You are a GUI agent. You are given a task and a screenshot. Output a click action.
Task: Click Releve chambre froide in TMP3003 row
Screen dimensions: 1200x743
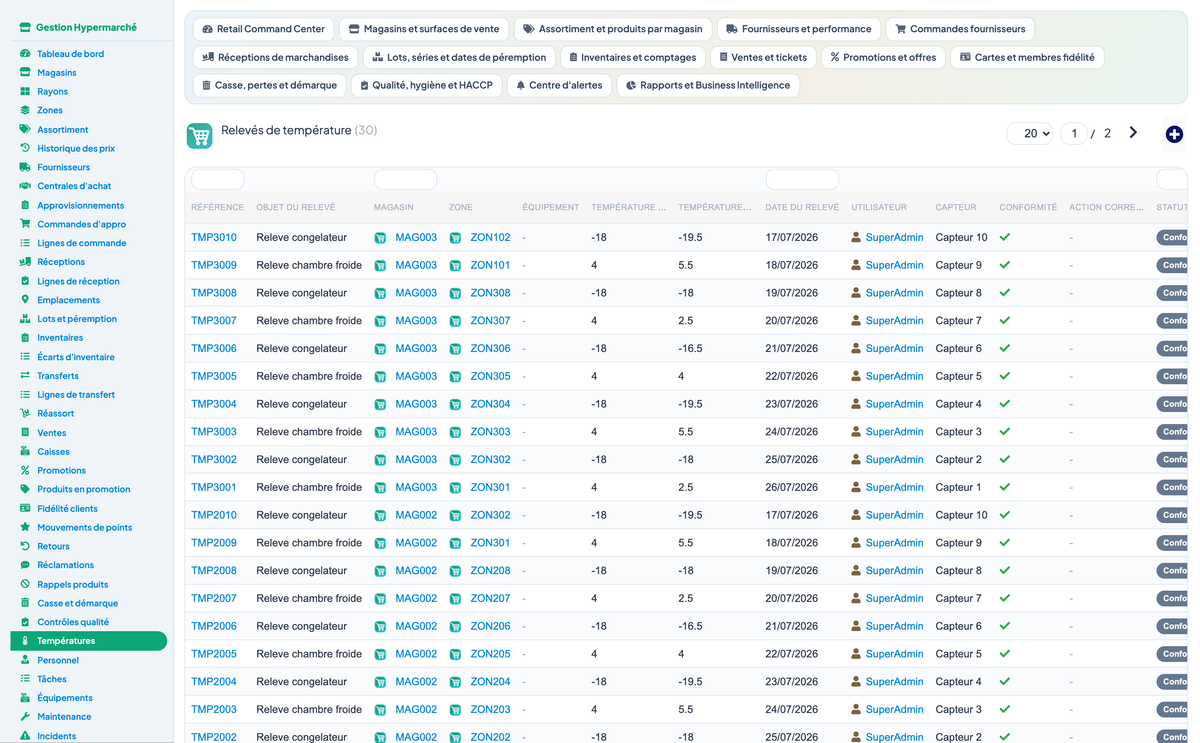coord(309,432)
